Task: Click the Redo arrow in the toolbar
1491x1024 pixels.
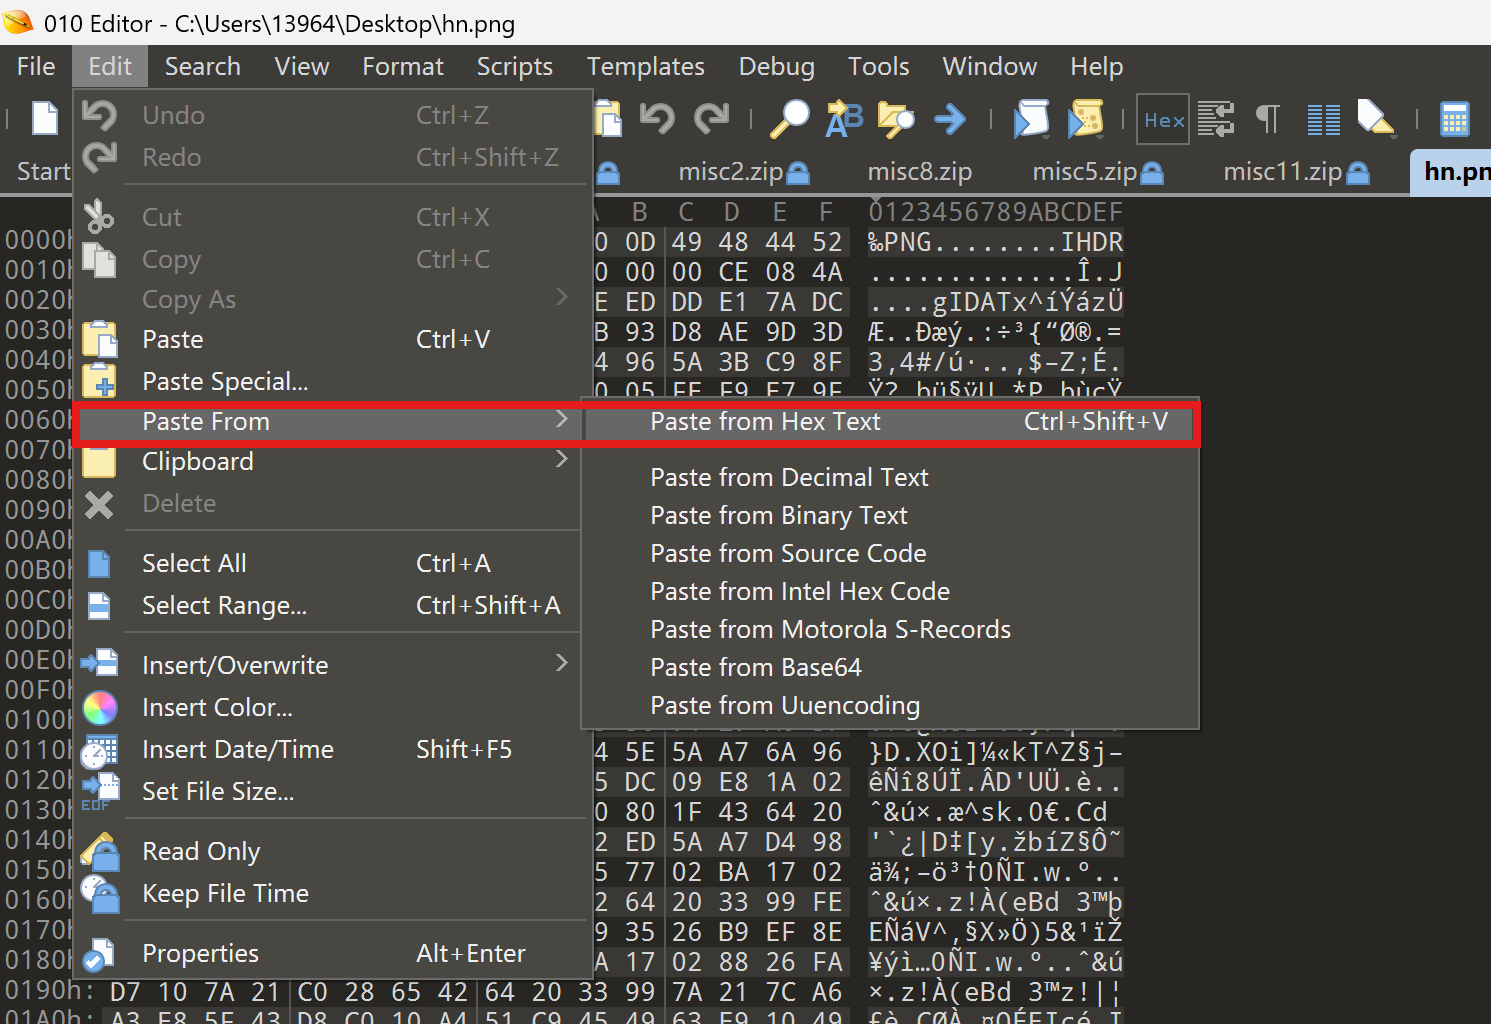Action: 711,119
